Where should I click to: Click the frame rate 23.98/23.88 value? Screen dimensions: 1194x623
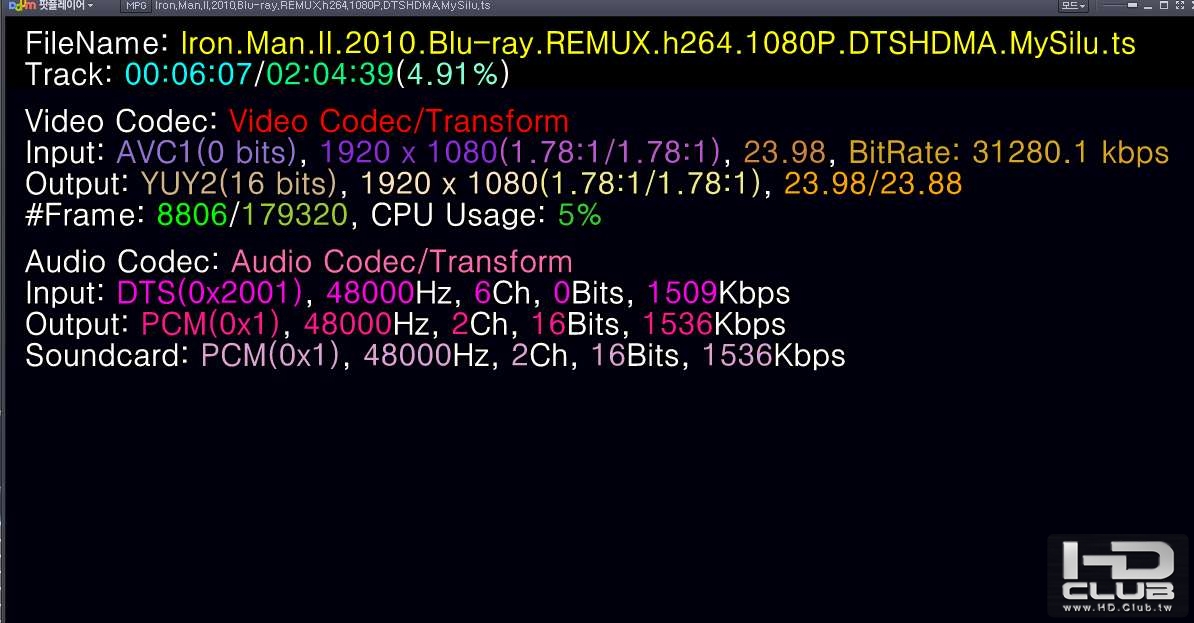tap(873, 184)
